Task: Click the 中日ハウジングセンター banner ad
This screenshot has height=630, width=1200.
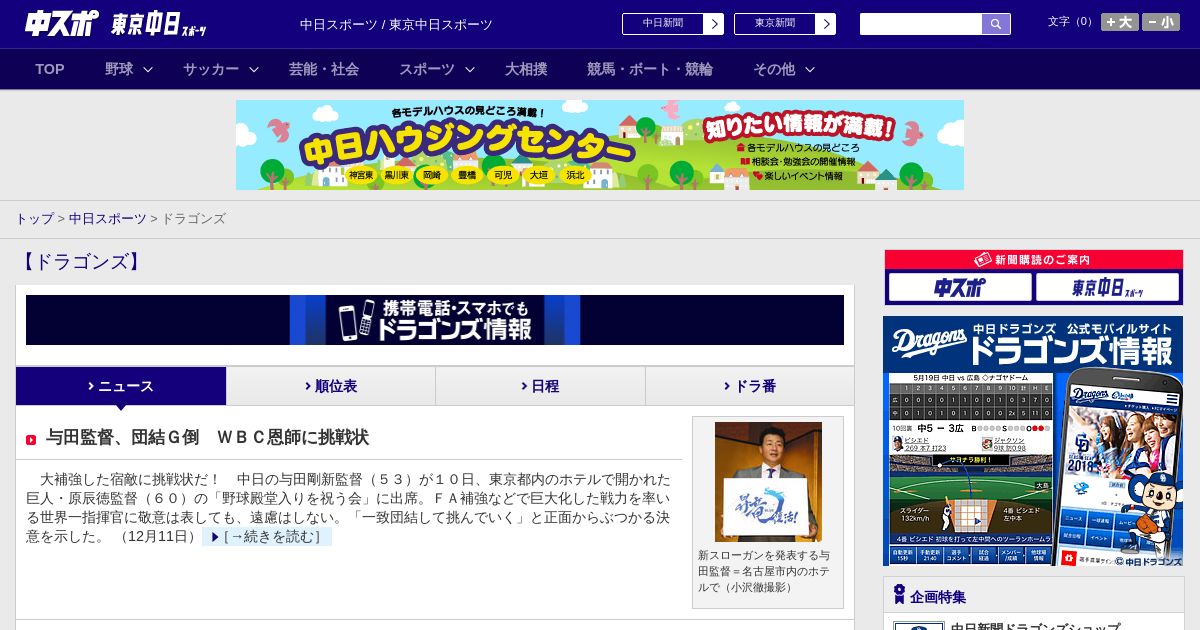Action: [x=600, y=145]
